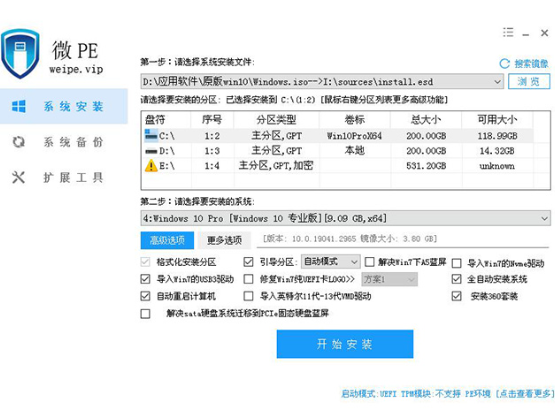This screenshot has width=555, height=414.
Task: Click the tools icon next to 扩展工具
Action: click(x=18, y=177)
